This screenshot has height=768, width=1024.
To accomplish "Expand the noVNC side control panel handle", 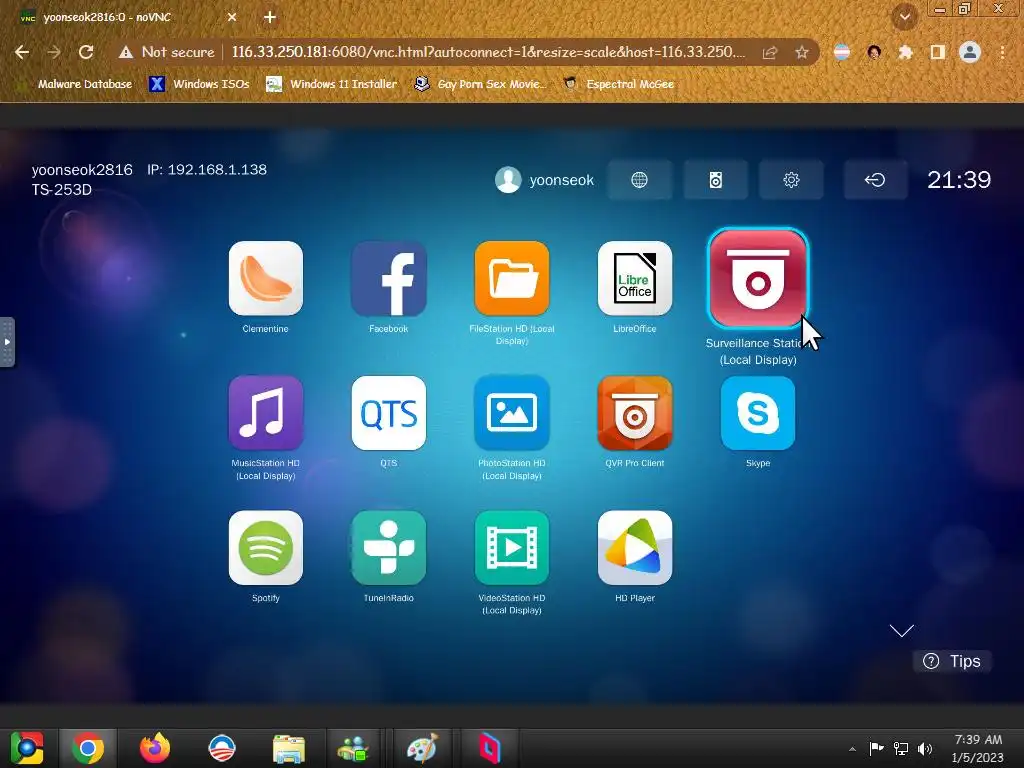I will coord(7,342).
